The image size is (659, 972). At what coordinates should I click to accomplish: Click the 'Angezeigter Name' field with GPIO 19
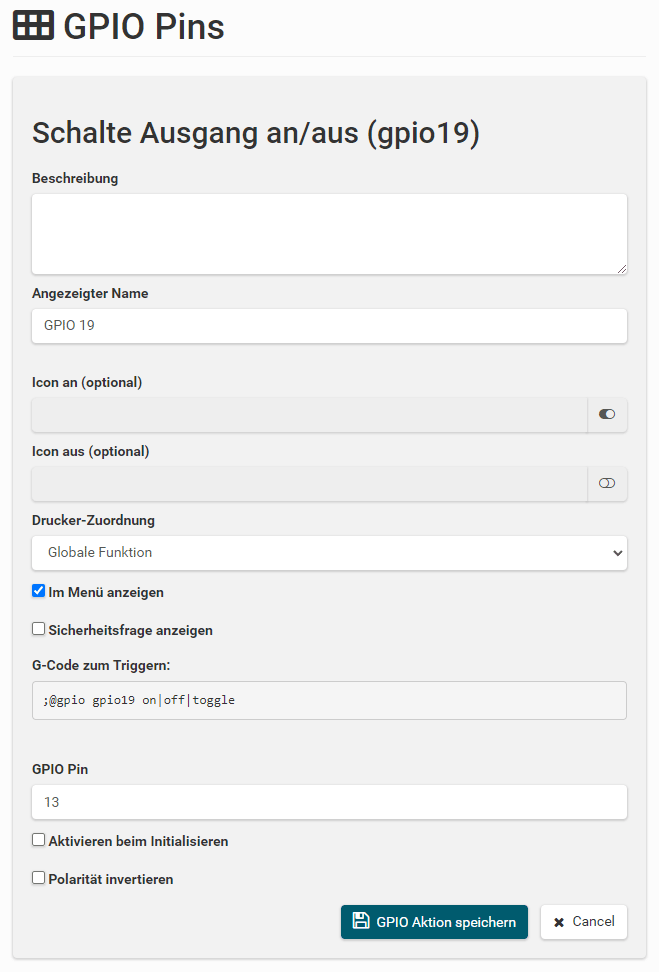pyautogui.click(x=329, y=326)
